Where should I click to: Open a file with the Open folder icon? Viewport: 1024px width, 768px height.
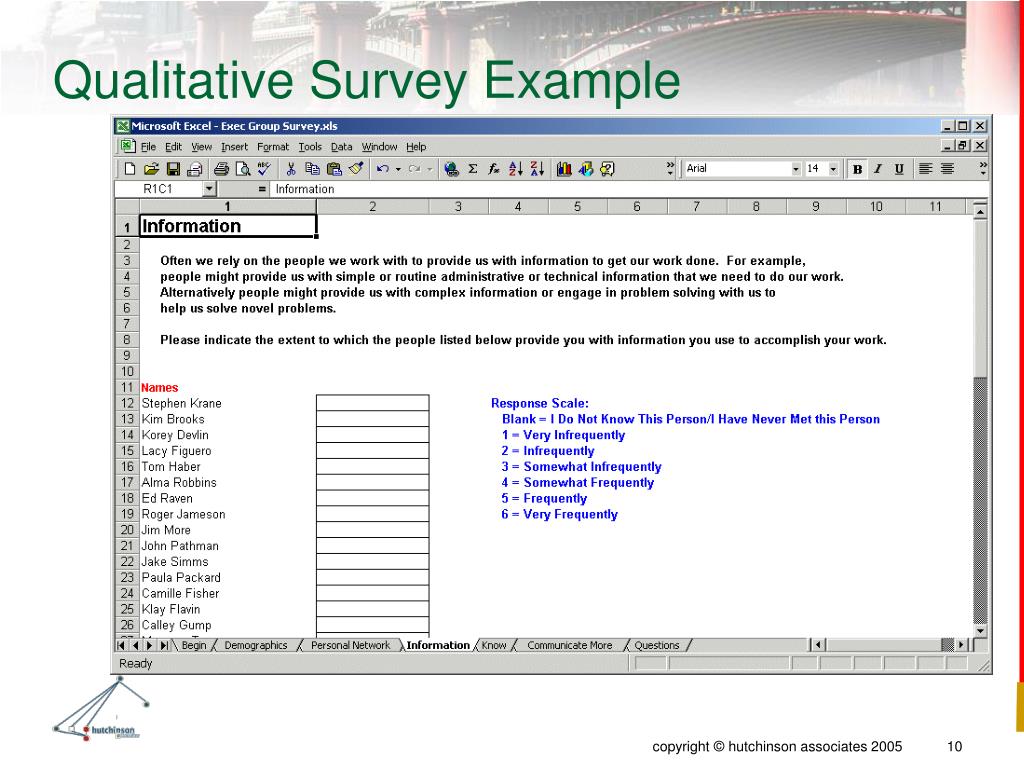pyautogui.click(x=151, y=169)
